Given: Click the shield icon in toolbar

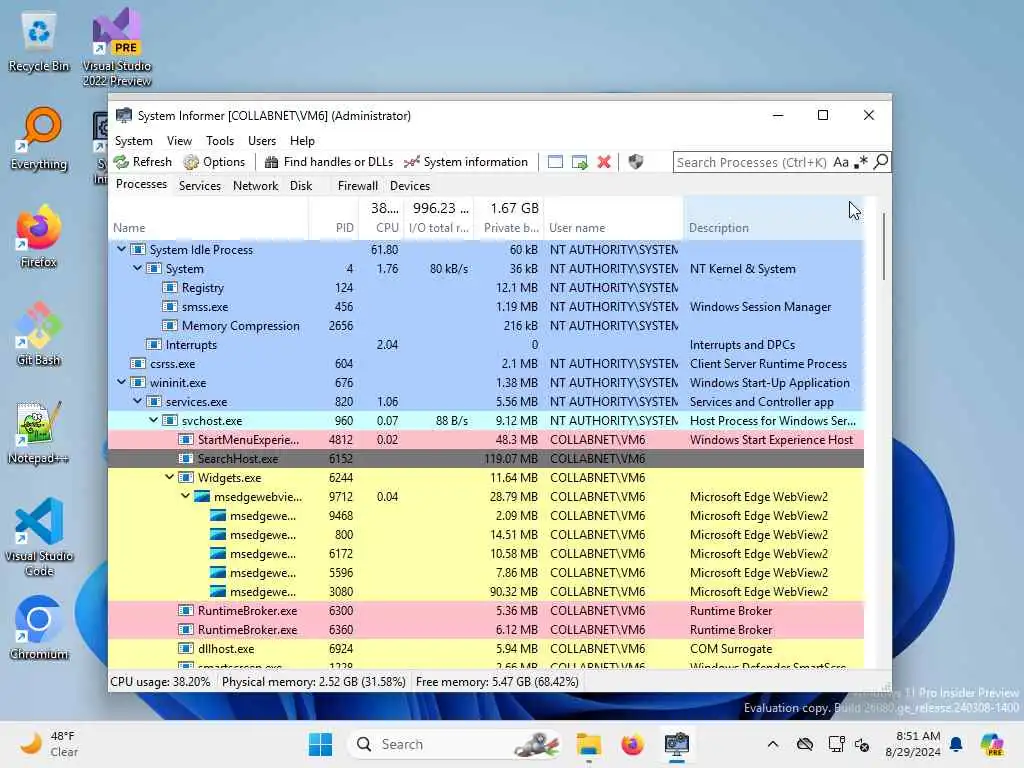Looking at the screenshot, I should tap(635, 162).
